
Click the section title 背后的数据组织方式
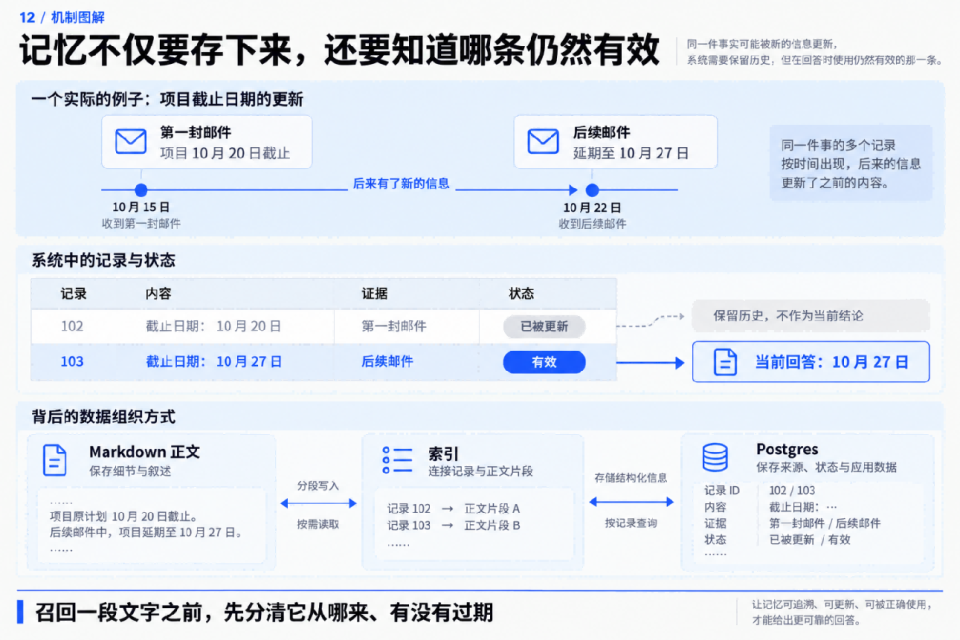tap(103, 417)
